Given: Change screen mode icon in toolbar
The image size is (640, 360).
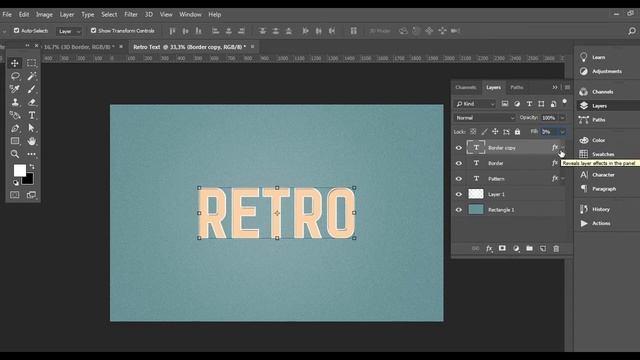Looking at the screenshot, I should pyautogui.click(x=31, y=195).
